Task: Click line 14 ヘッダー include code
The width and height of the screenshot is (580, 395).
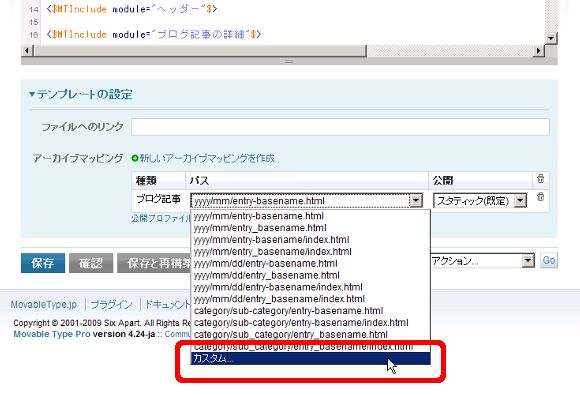Action: click(x=132, y=9)
